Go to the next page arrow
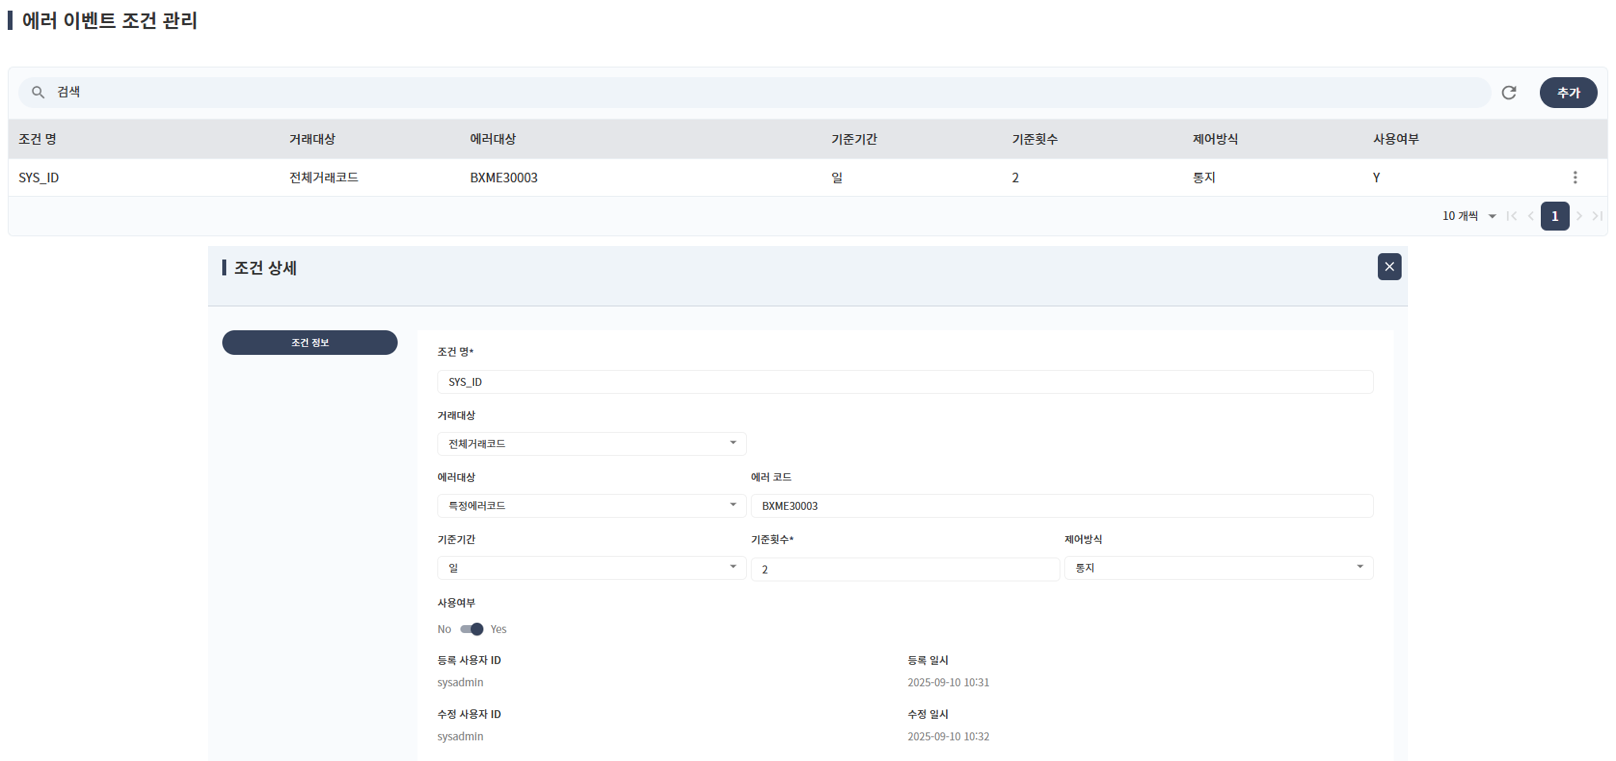The width and height of the screenshot is (1616, 761). 1579,216
